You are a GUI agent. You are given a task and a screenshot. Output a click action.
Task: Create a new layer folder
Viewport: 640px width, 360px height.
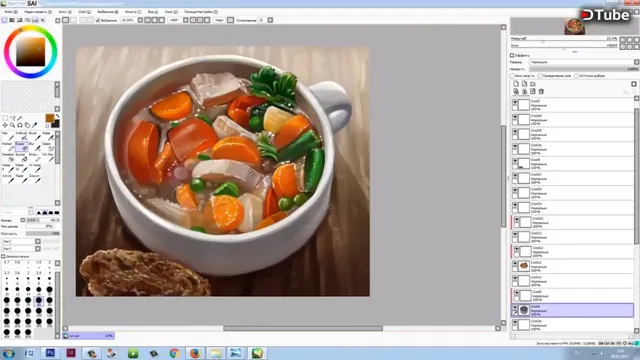tap(533, 84)
